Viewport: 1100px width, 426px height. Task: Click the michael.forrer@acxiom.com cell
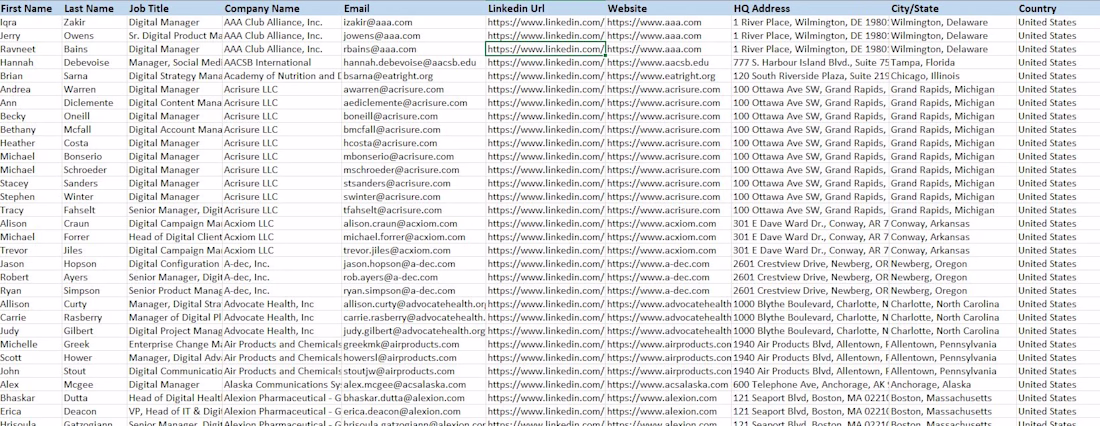pos(414,237)
